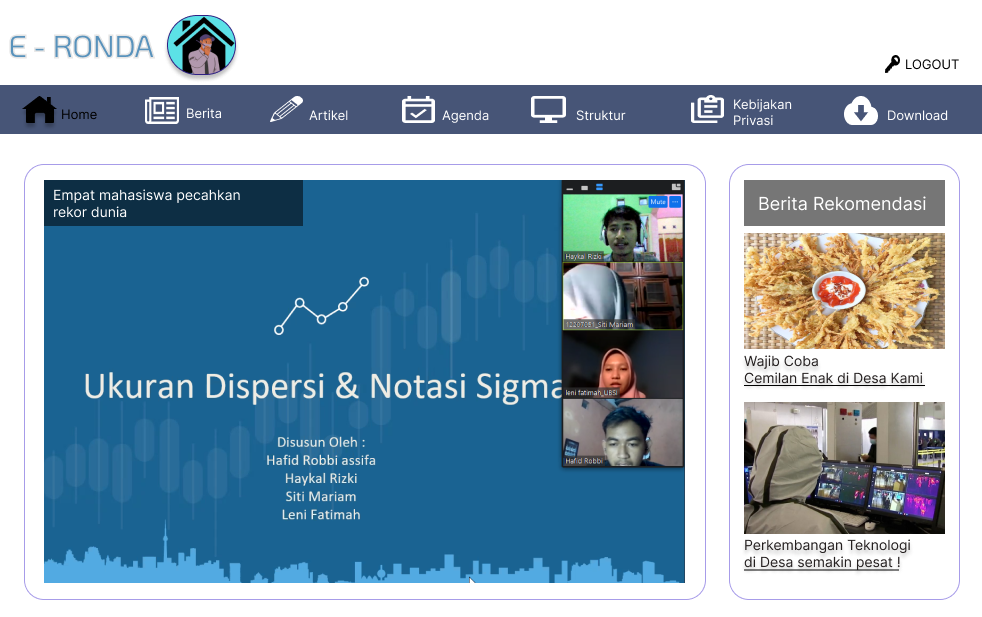Click the Home house icon

click(x=39, y=110)
